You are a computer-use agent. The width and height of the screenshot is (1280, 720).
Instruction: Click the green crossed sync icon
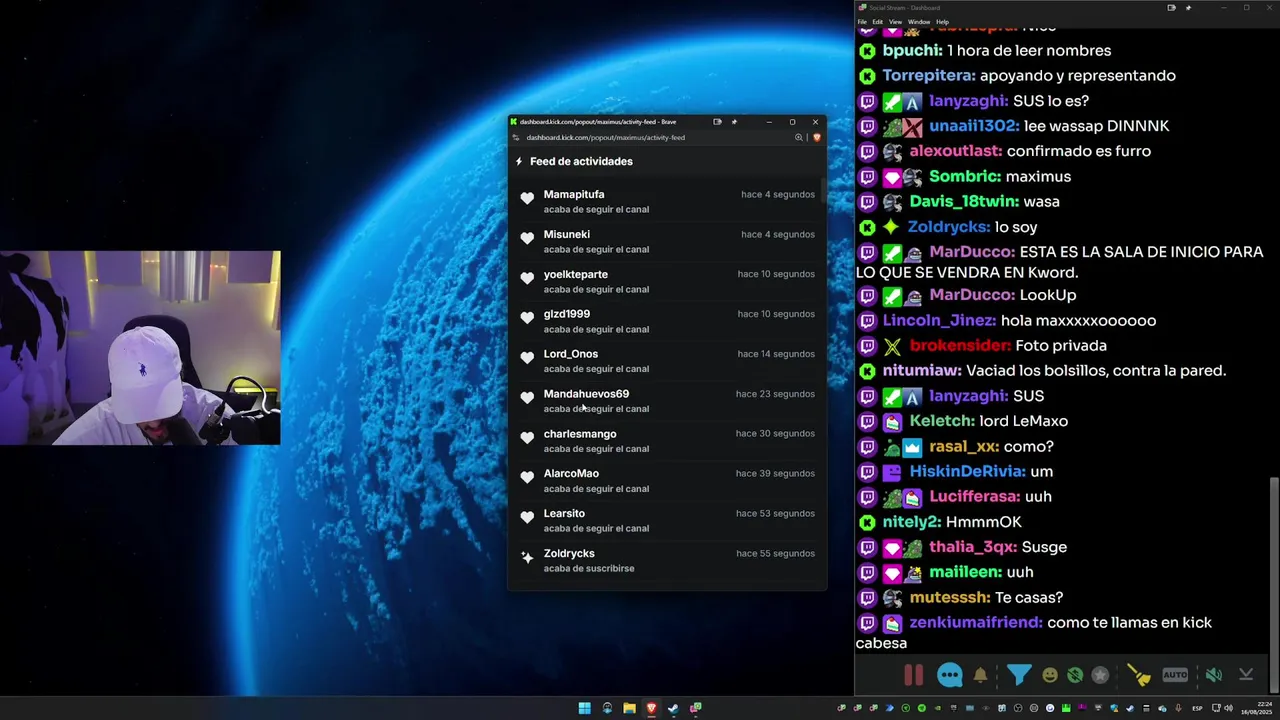click(x=1075, y=675)
